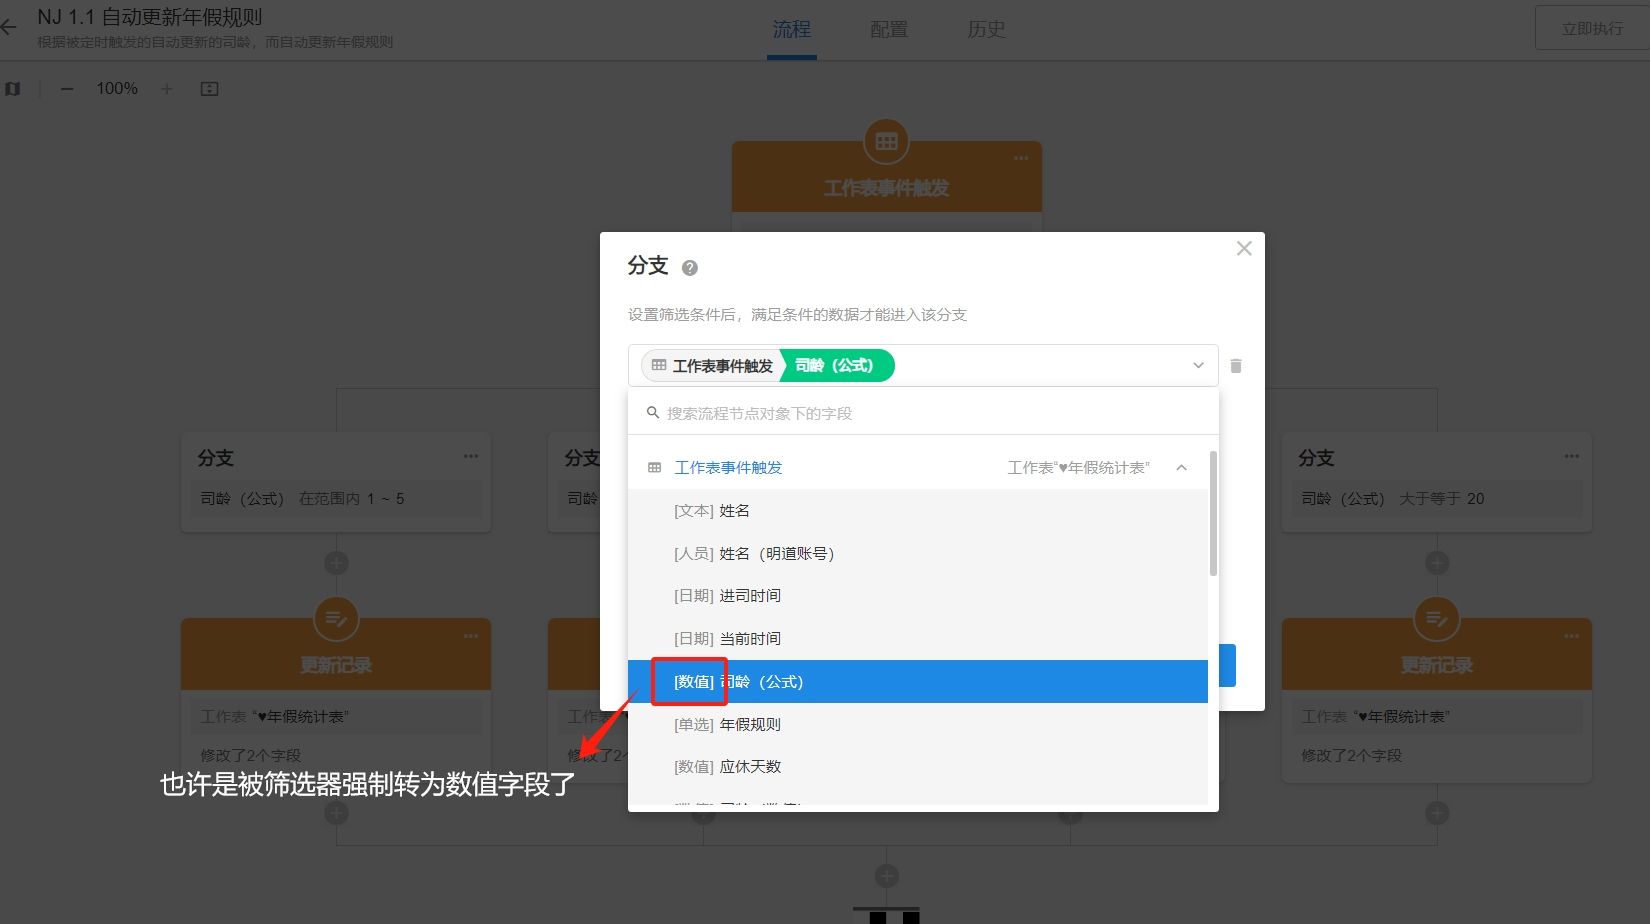
Task: Click the map overview icon
Action: [x=13, y=89]
